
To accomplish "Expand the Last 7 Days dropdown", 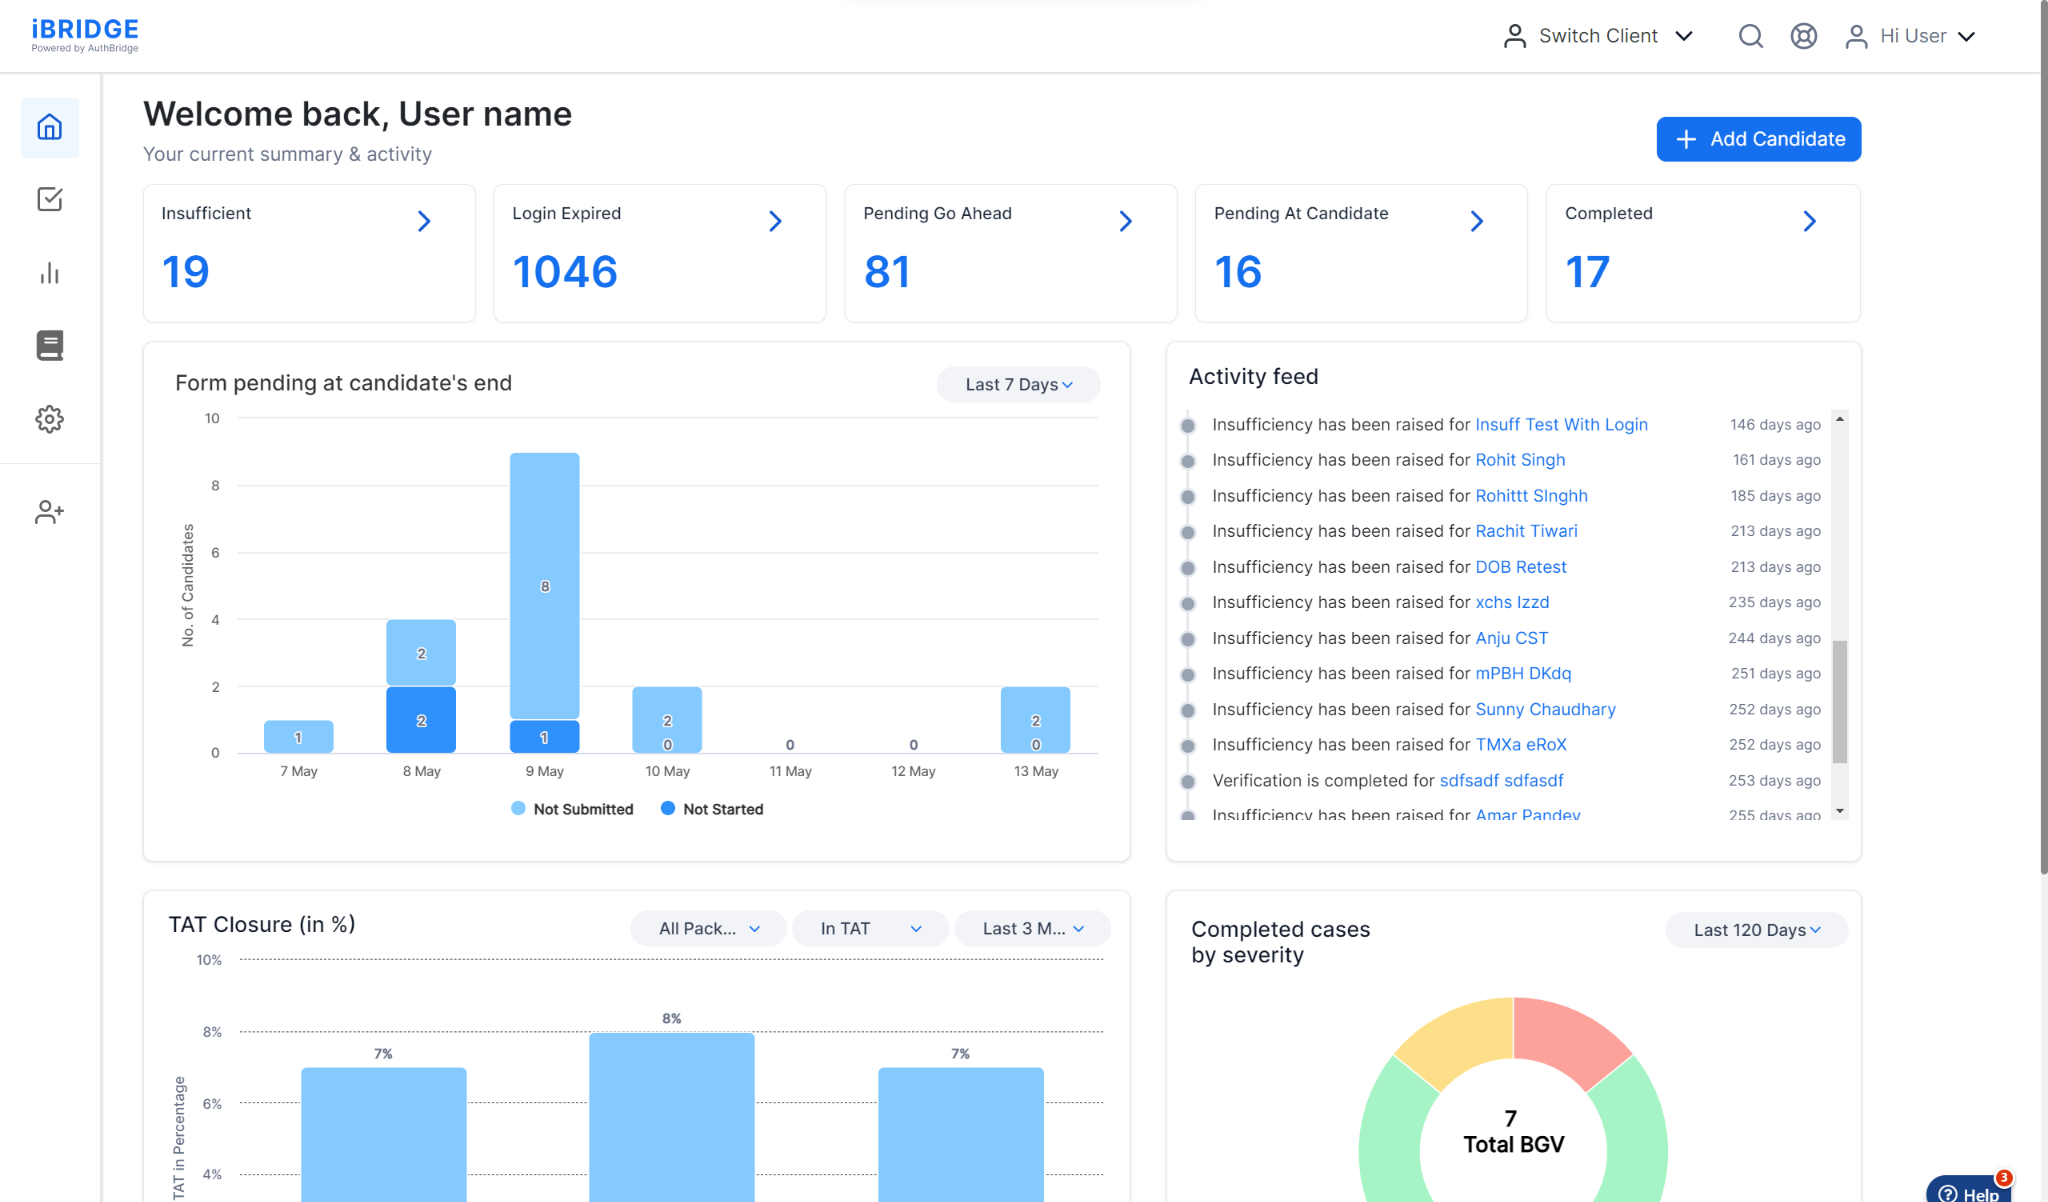I will pos(1018,384).
